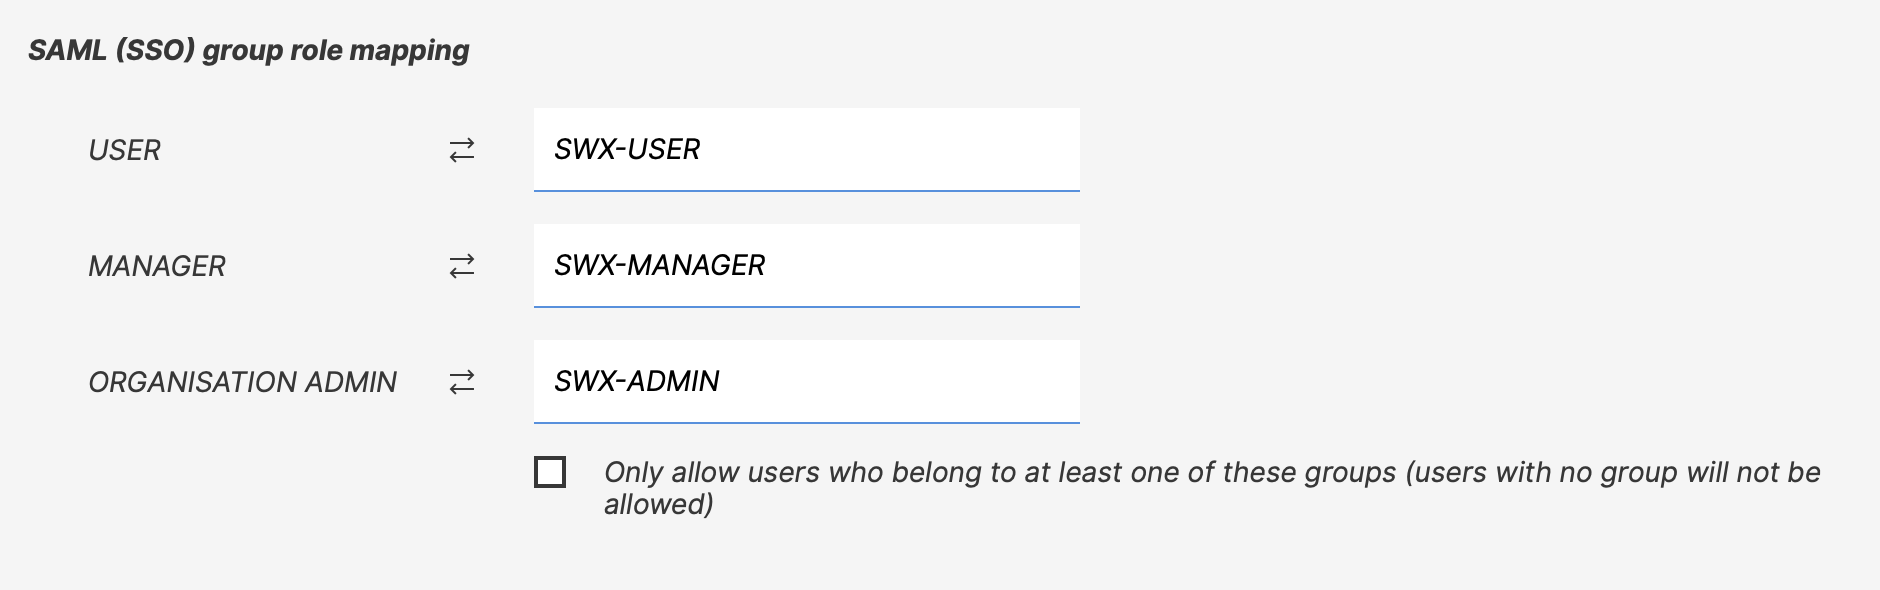
Task: Focus the SWX-ADMIN input field
Action: [806, 381]
